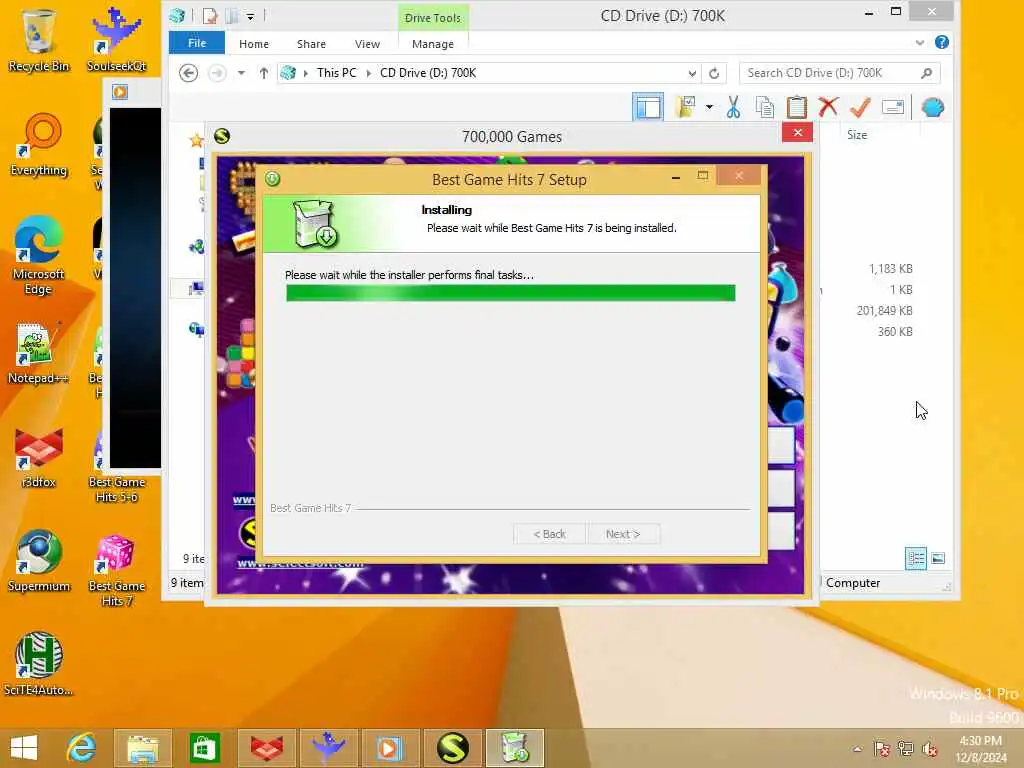Click the Next button in Setup wizard
The height and width of the screenshot is (768, 1024).
click(622, 534)
